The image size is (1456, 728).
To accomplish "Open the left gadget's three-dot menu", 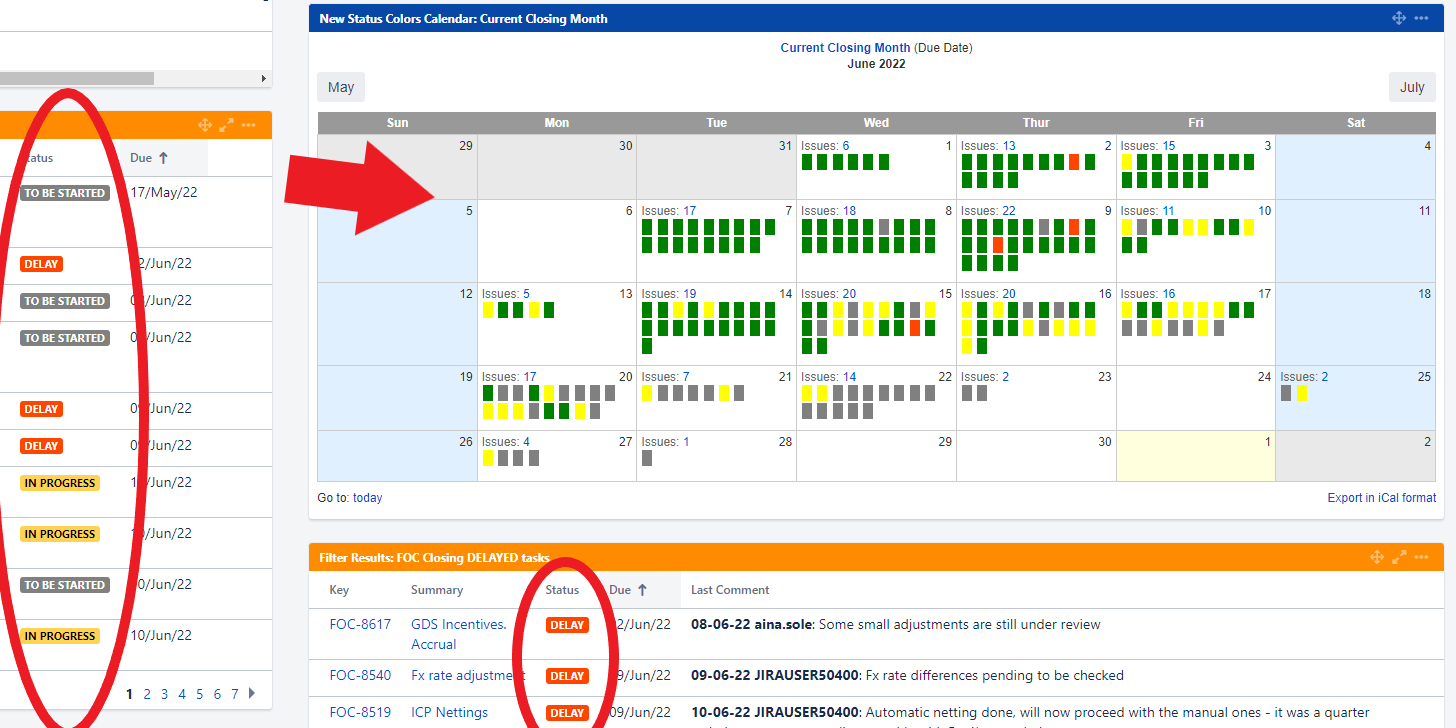I will tap(249, 125).
